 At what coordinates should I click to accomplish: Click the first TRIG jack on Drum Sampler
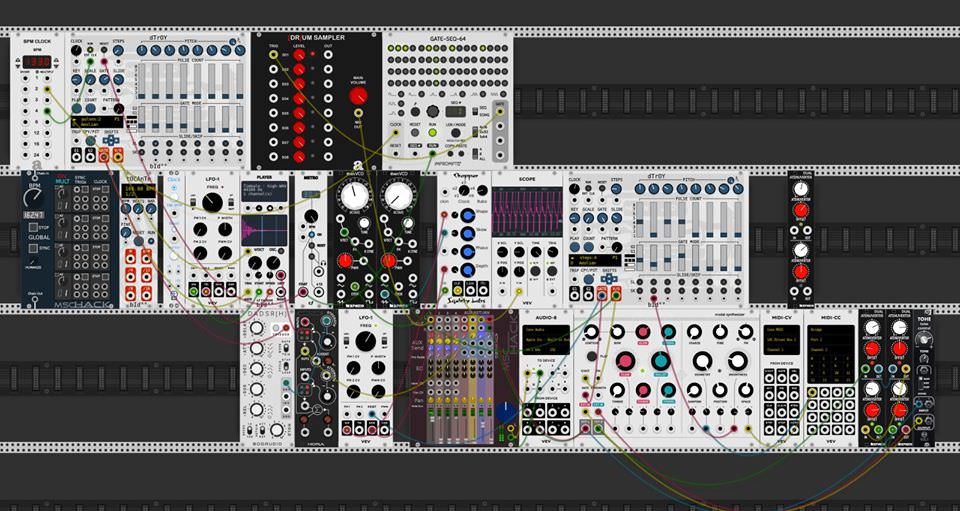[x=273, y=55]
